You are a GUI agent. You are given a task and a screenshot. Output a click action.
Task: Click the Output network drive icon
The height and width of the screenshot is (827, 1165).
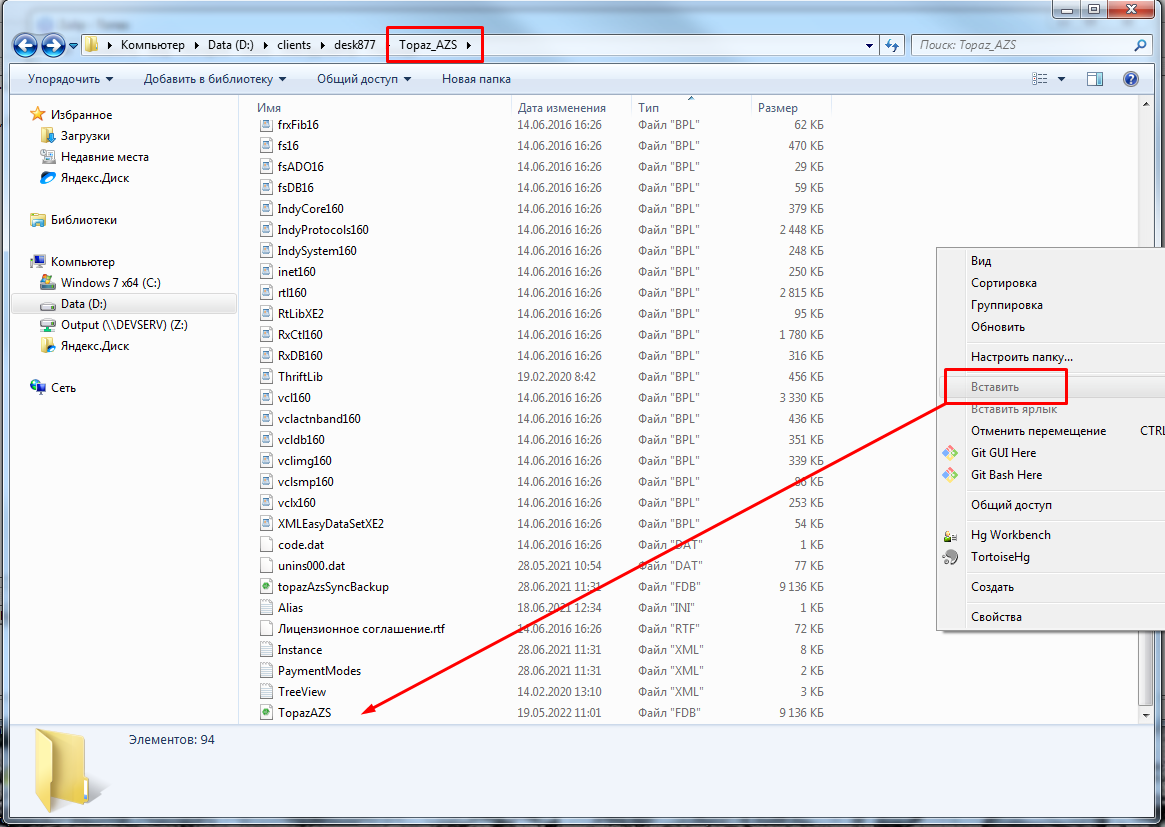coord(48,325)
